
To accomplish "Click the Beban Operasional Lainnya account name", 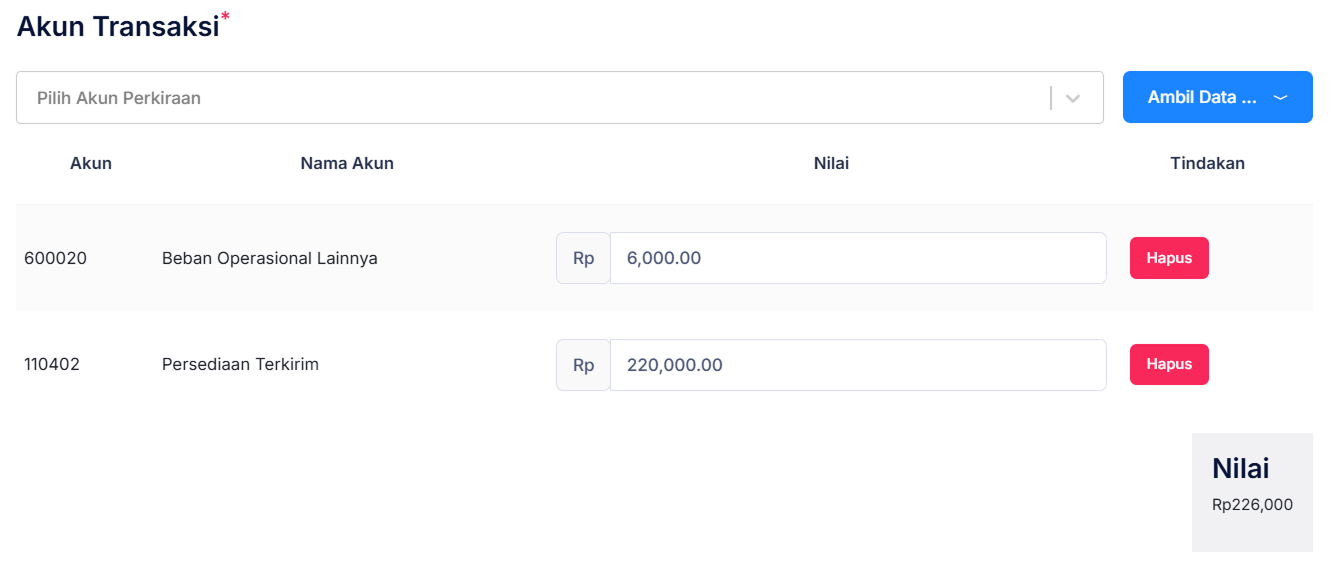I will click(270, 258).
